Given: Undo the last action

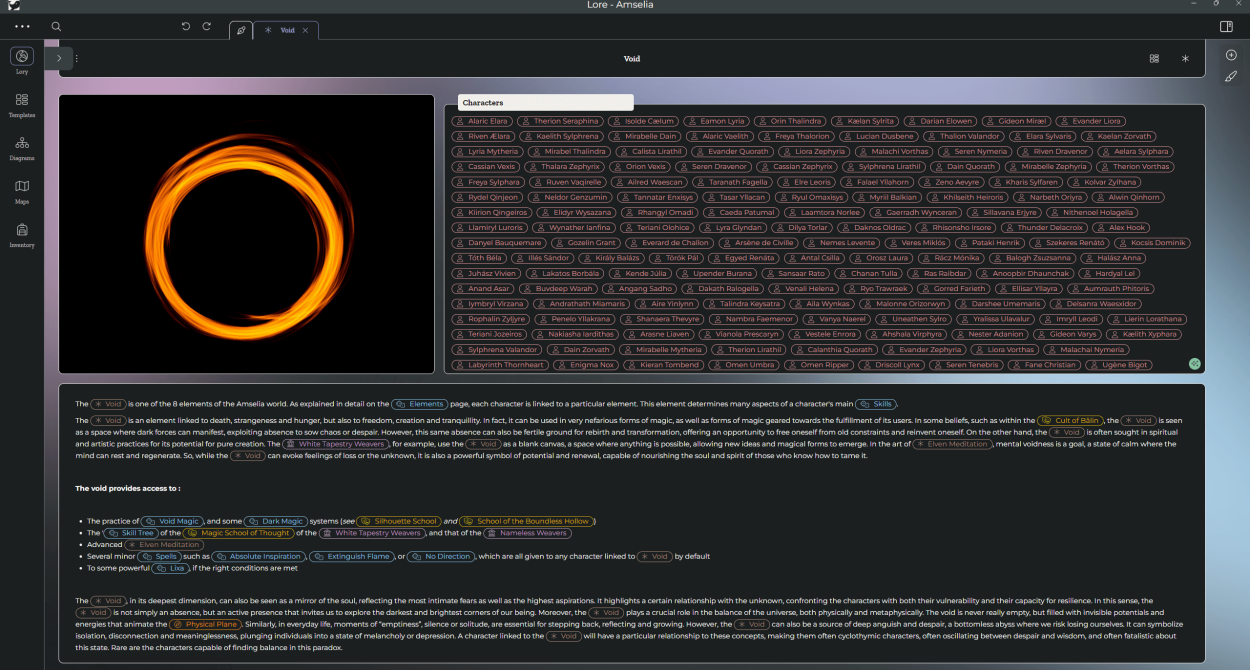Looking at the screenshot, I should [x=186, y=27].
